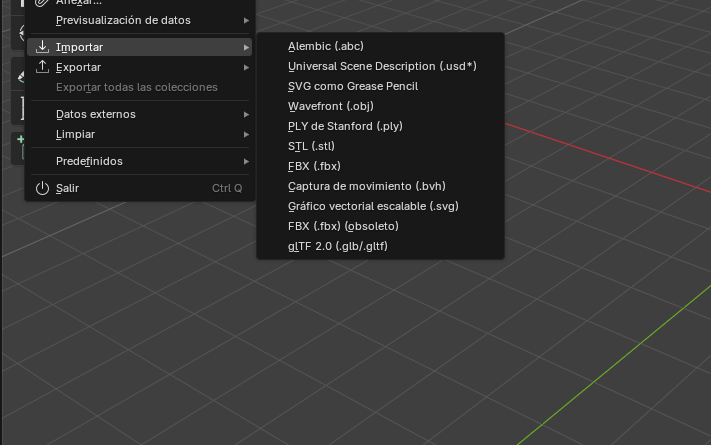711x445 pixels.
Task: Click the arrow beside Datos externos
Action: click(246, 114)
